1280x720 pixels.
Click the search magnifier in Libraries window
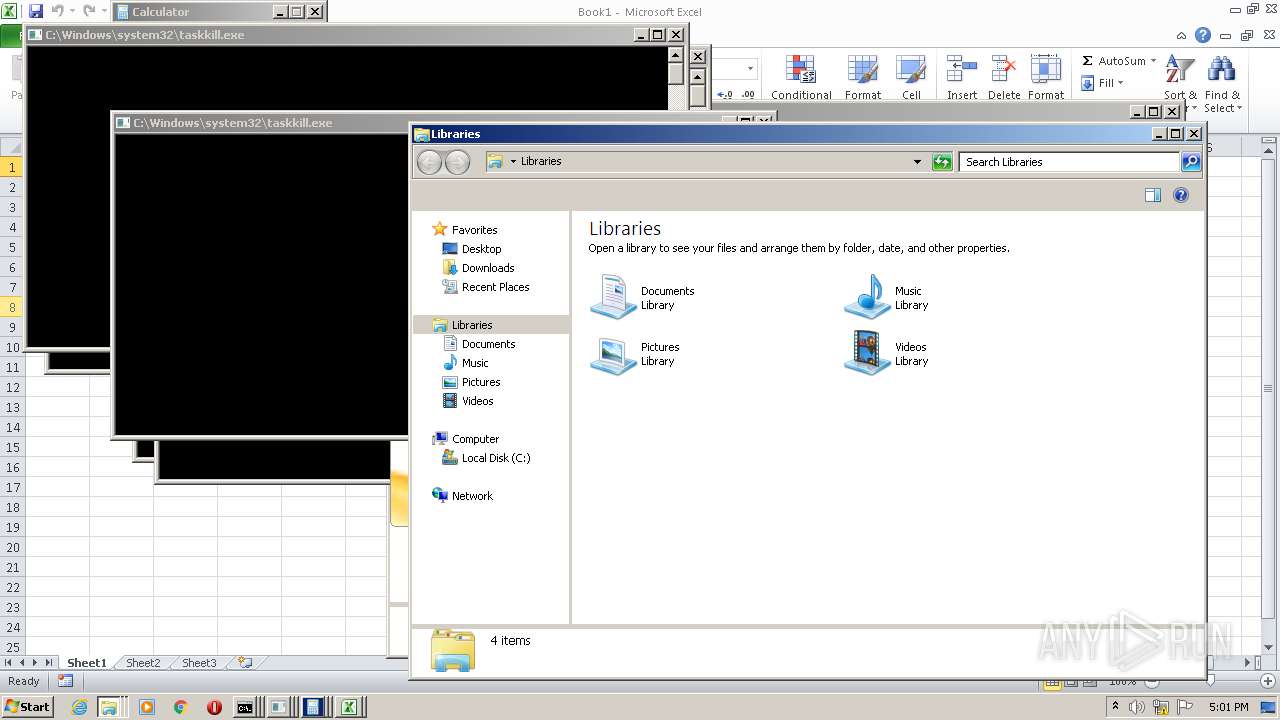(1190, 162)
